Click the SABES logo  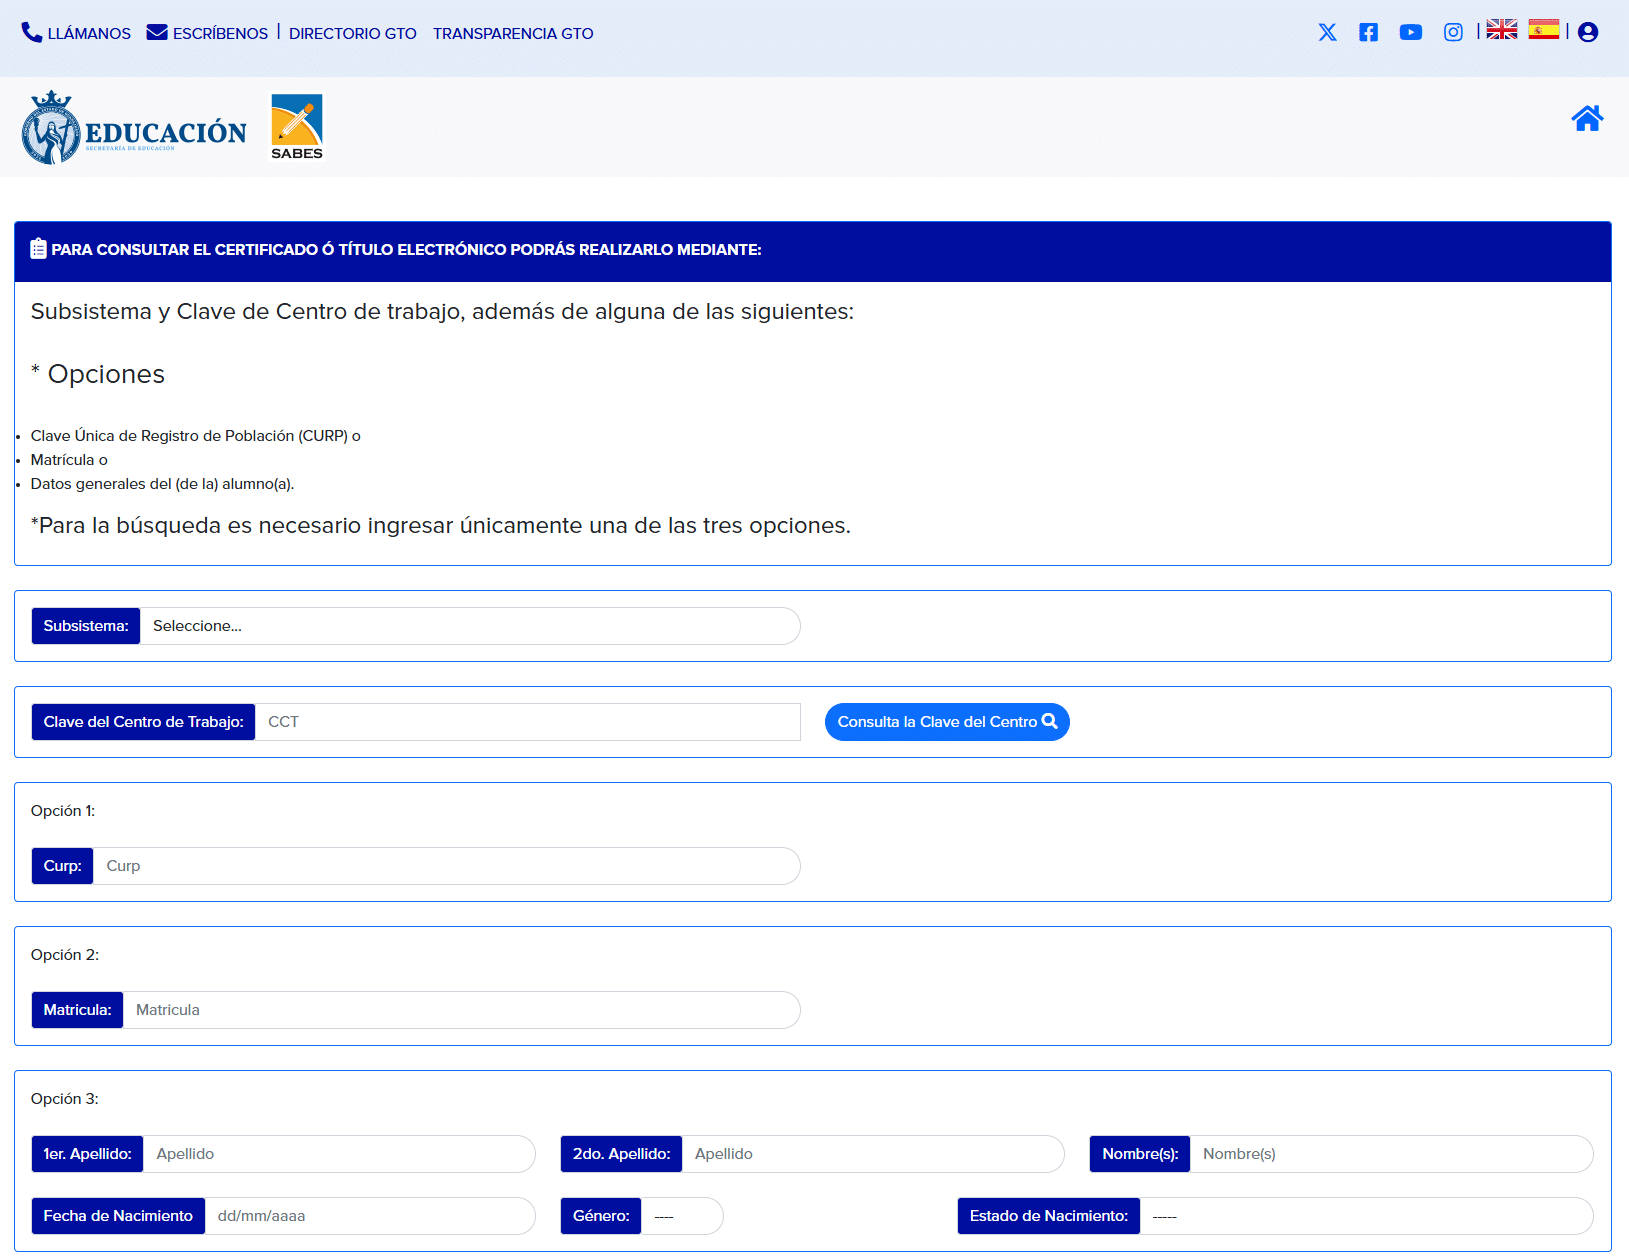297,126
